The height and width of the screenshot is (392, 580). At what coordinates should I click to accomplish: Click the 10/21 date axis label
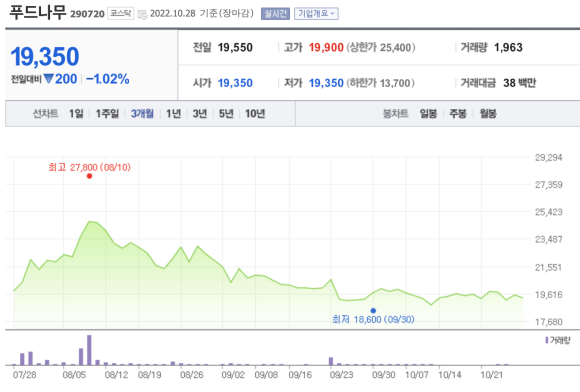coord(492,375)
